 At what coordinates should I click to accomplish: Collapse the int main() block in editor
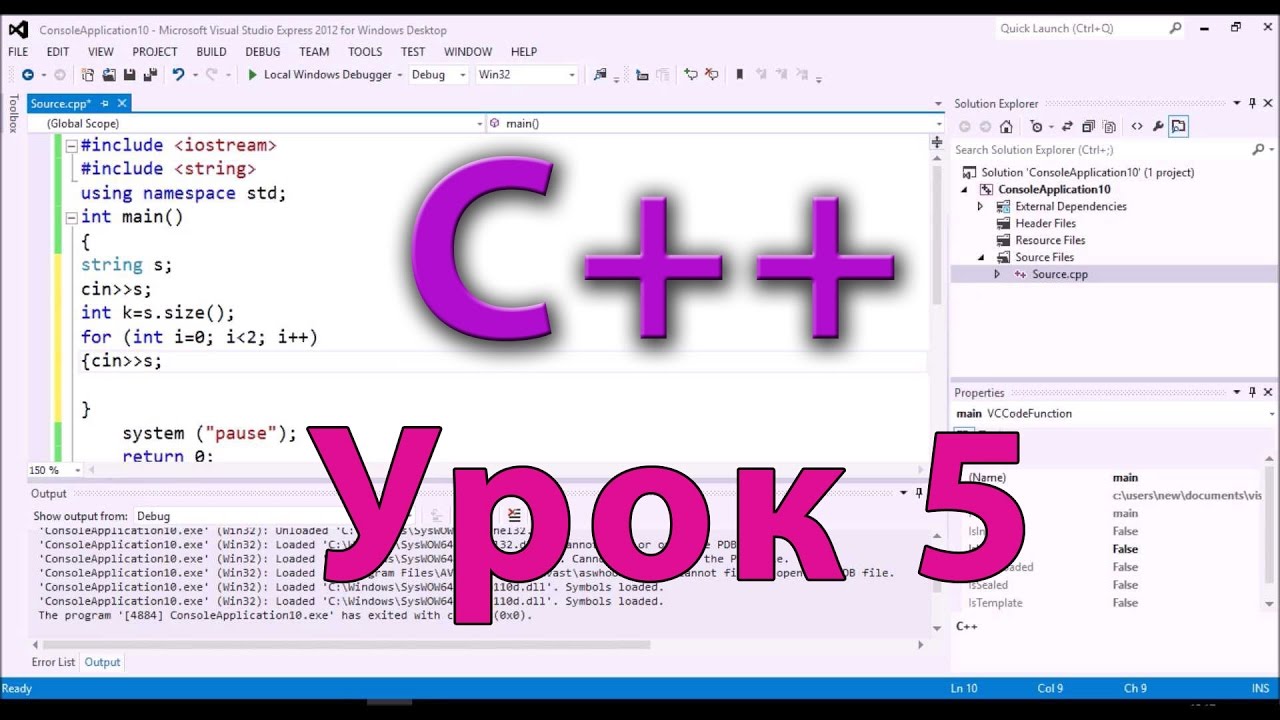pos(71,218)
